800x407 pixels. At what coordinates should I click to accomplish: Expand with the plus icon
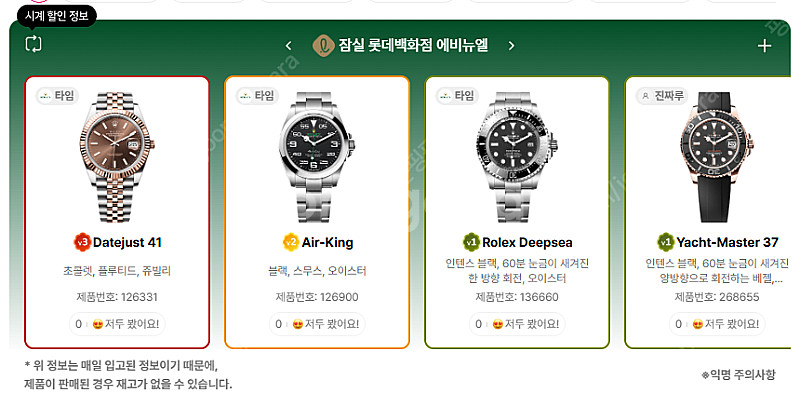(764, 46)
